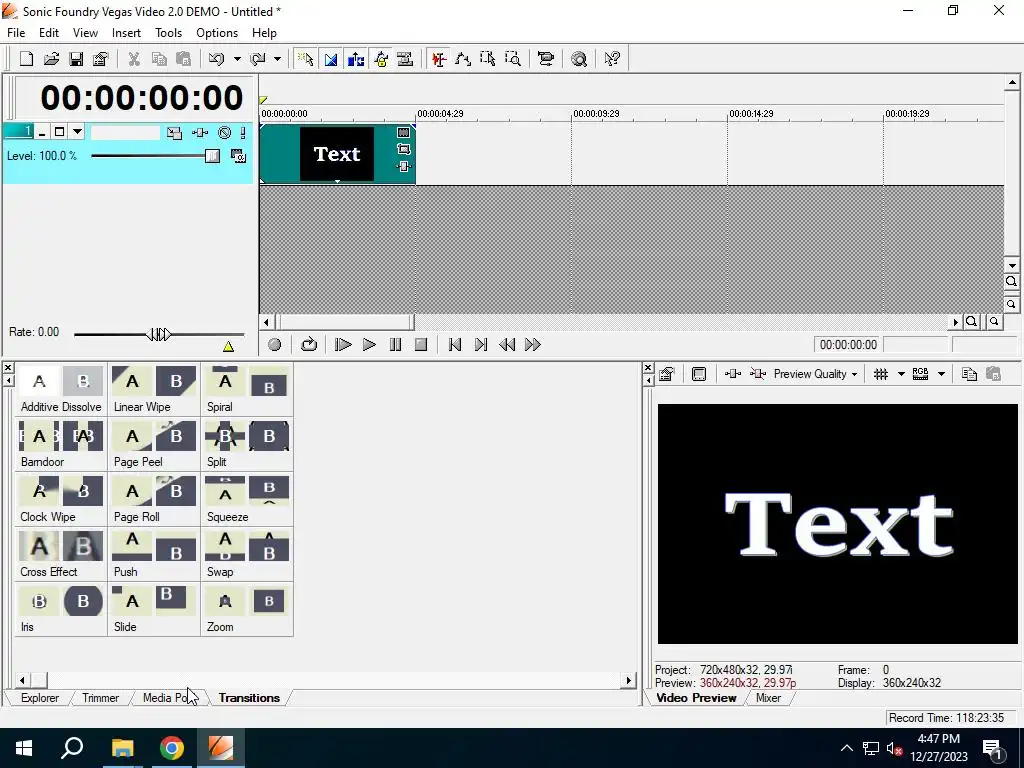Open the Options menu

[x=217, y=33]
